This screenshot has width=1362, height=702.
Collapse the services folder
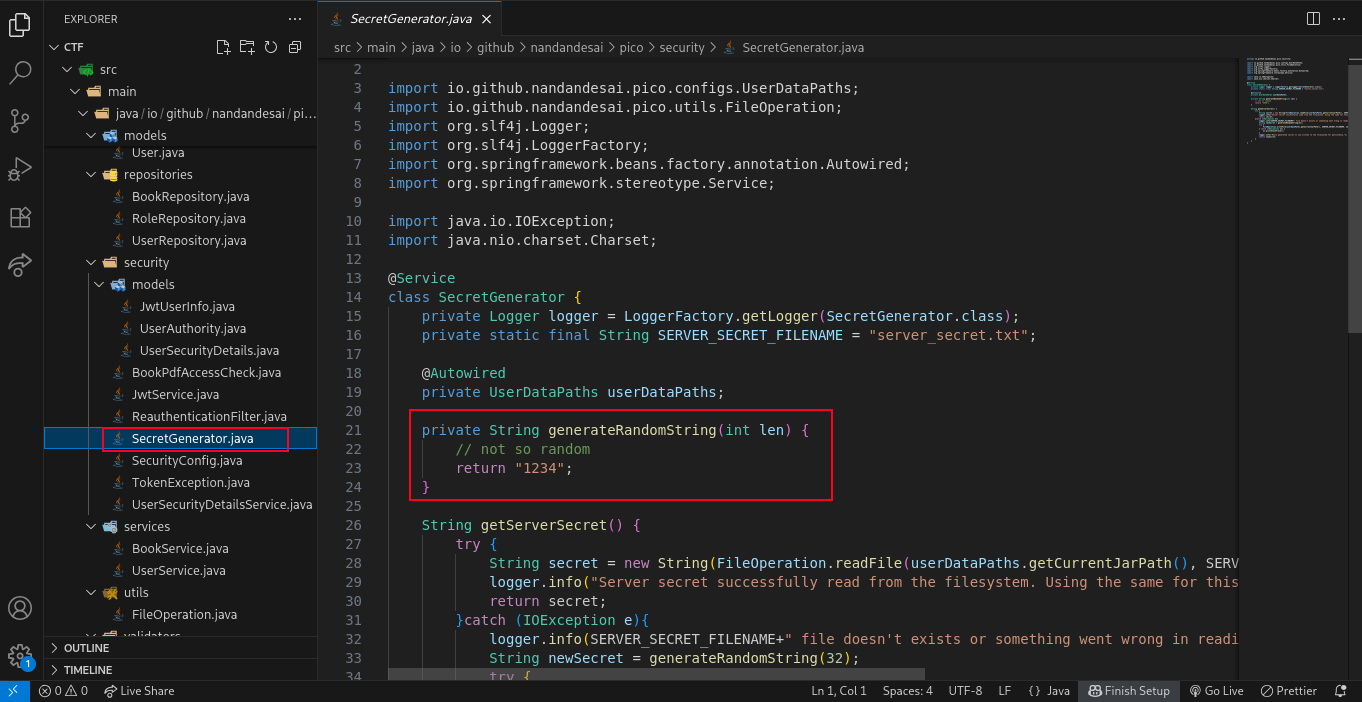click(146, 527)
